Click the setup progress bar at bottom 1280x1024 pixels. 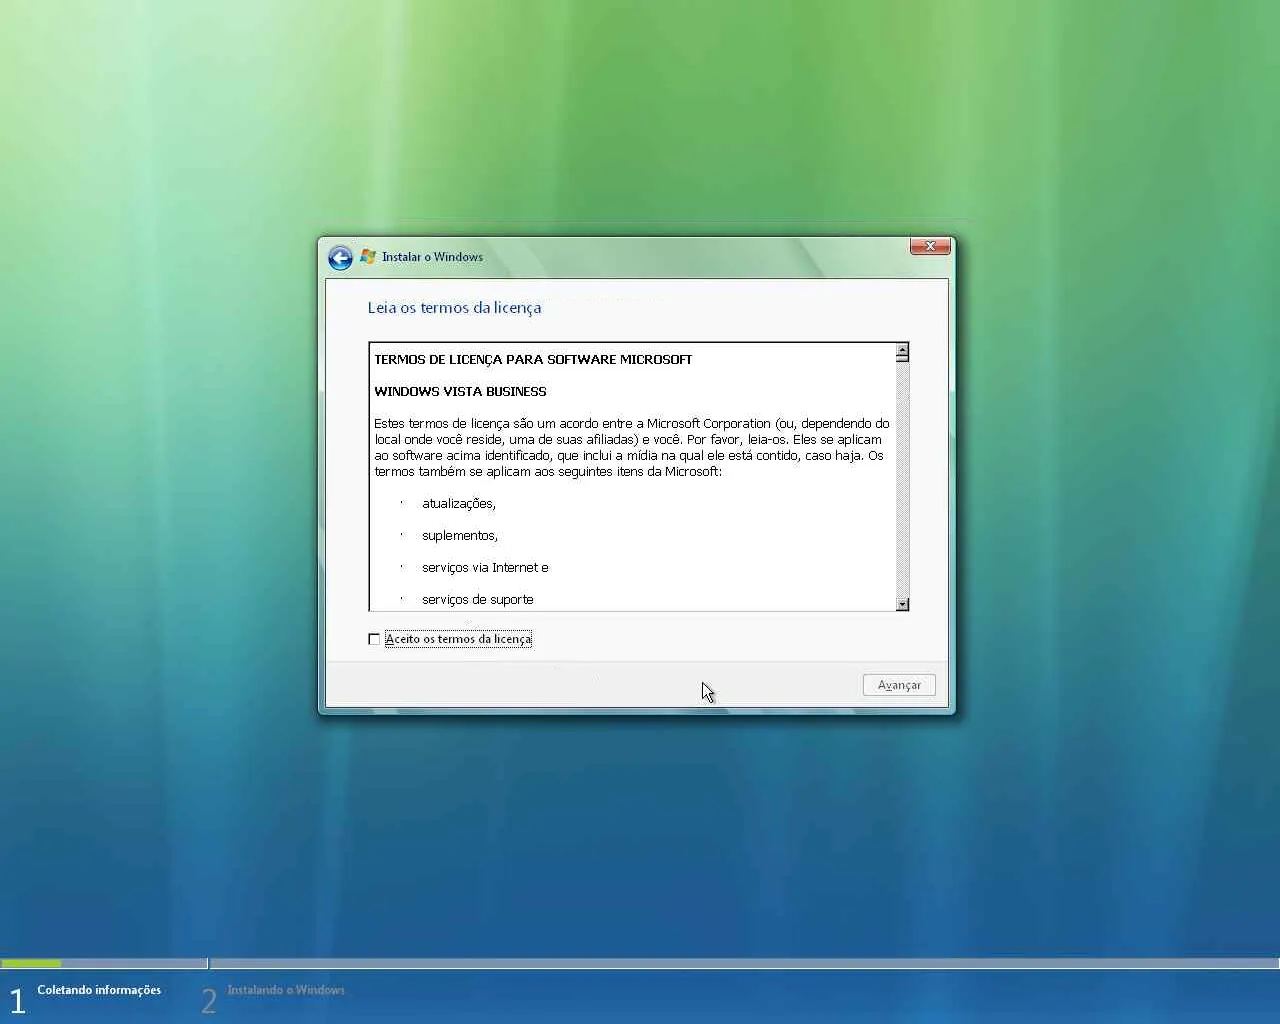640,964
